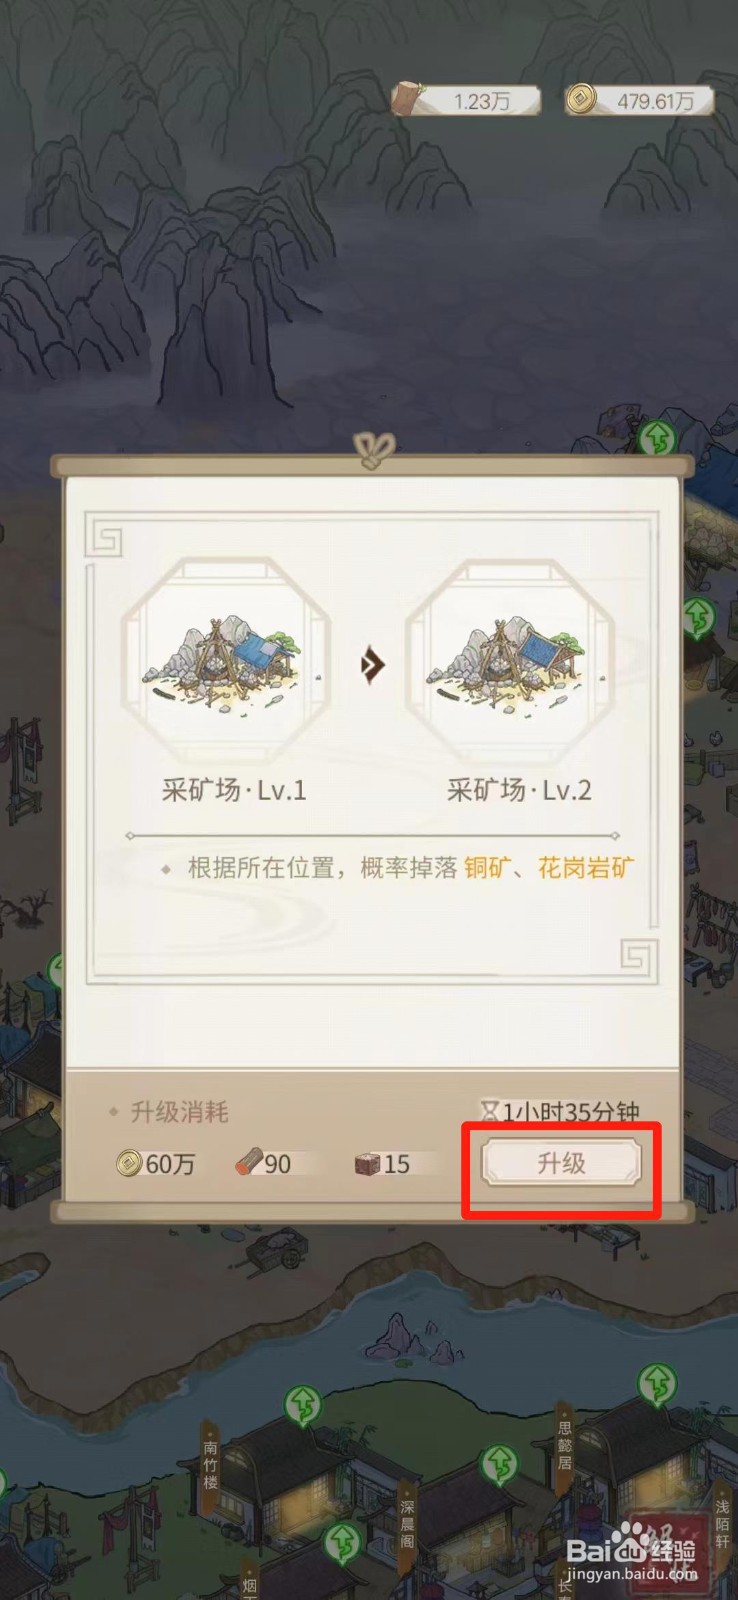Select the 采矿场 Lv.2 building thumbnail
Screen dimensions: 738x1600
(x=509, y=662)
